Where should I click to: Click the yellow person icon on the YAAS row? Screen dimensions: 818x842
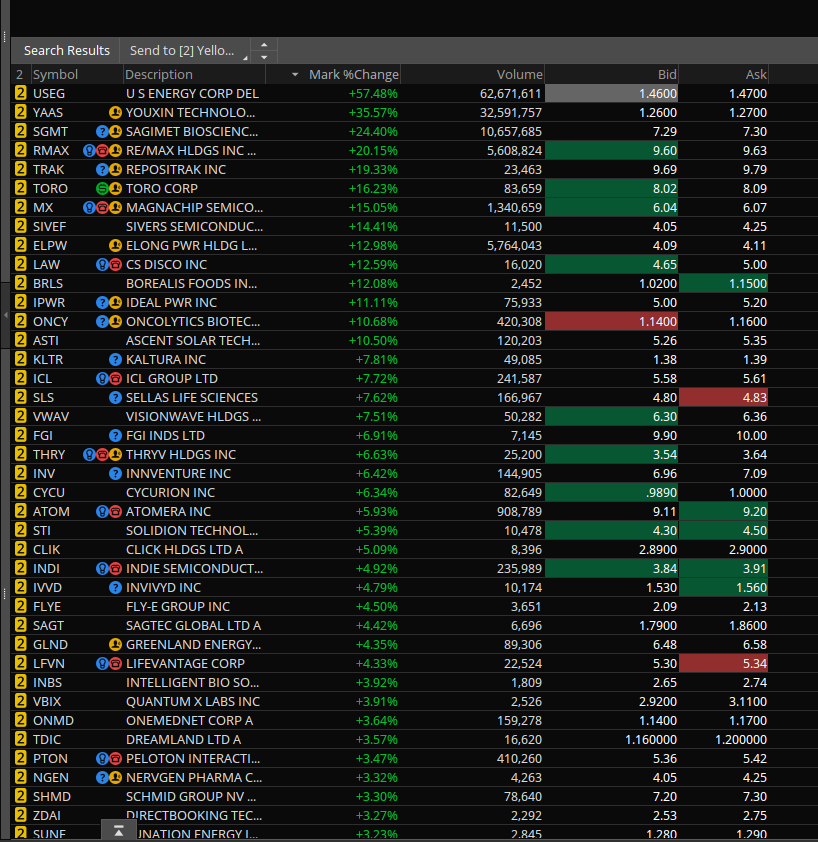[x=115, y=113]
